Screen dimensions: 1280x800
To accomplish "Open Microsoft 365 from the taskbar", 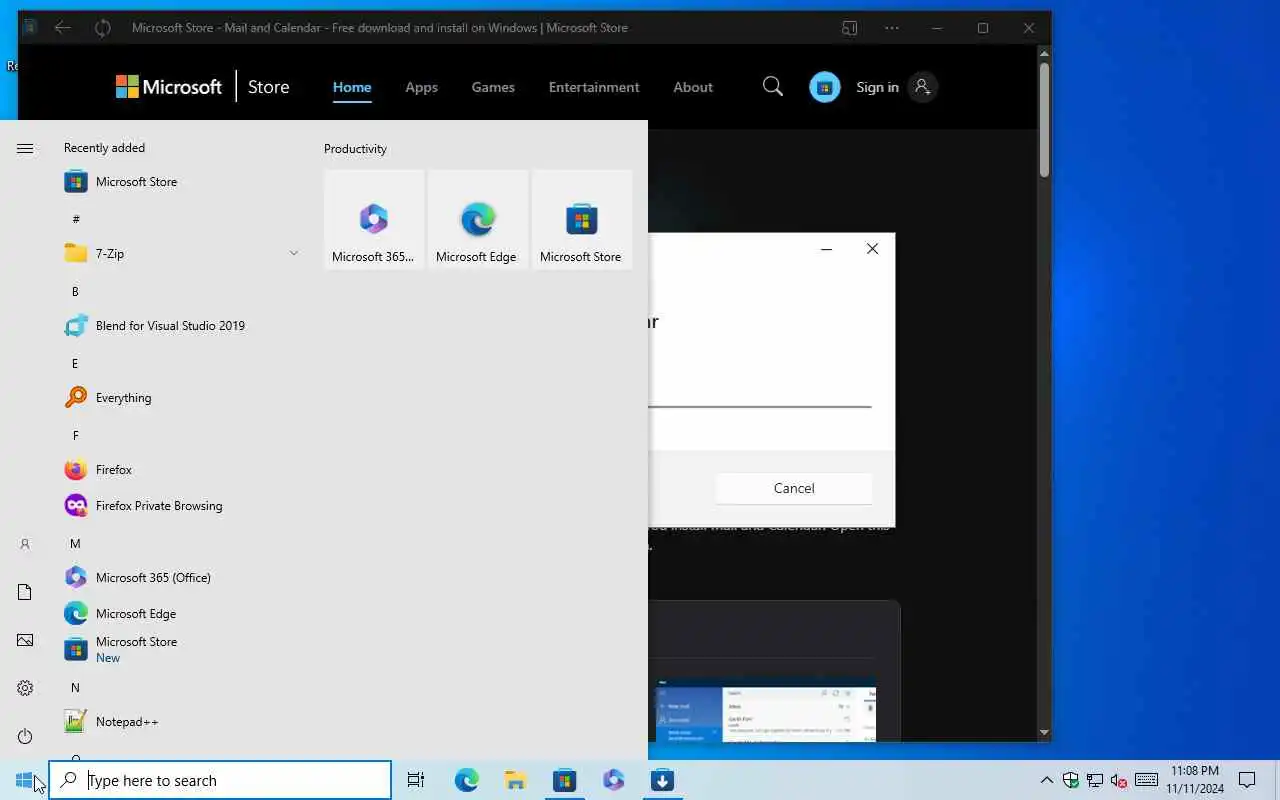I will coord(613,780).
